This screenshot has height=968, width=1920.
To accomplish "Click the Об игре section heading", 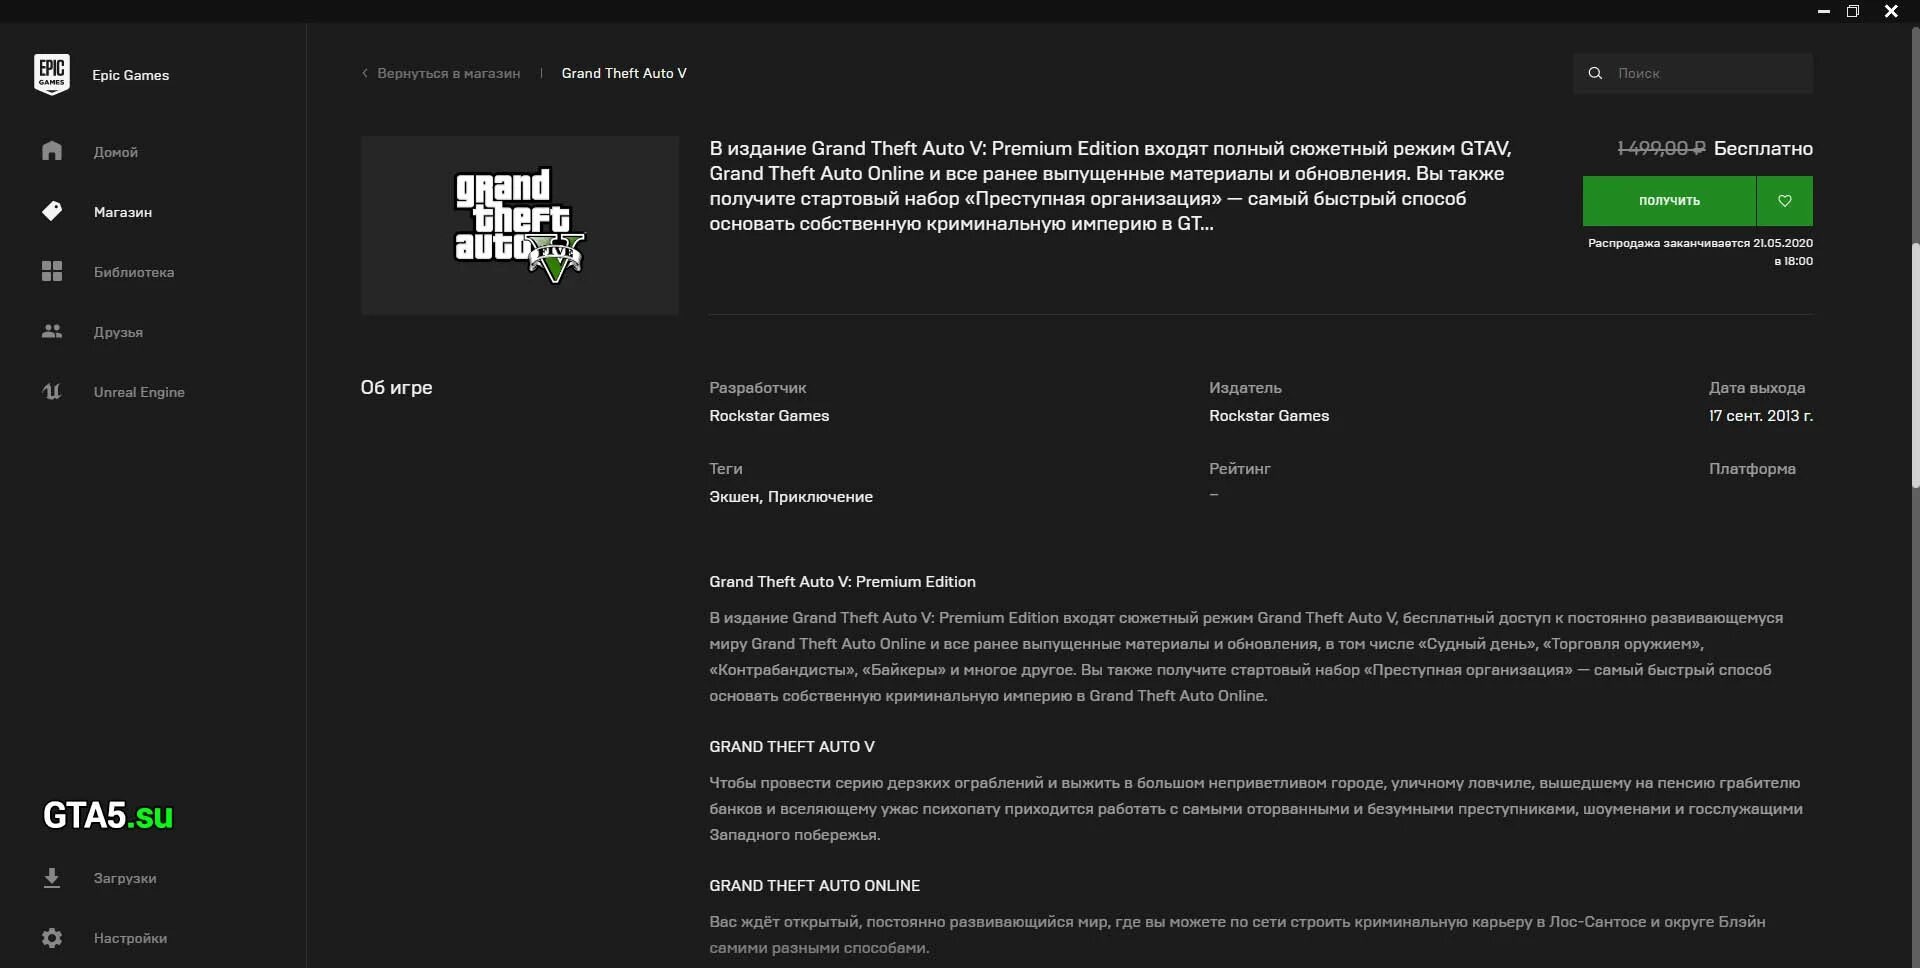I will click(x=397, y=387).
